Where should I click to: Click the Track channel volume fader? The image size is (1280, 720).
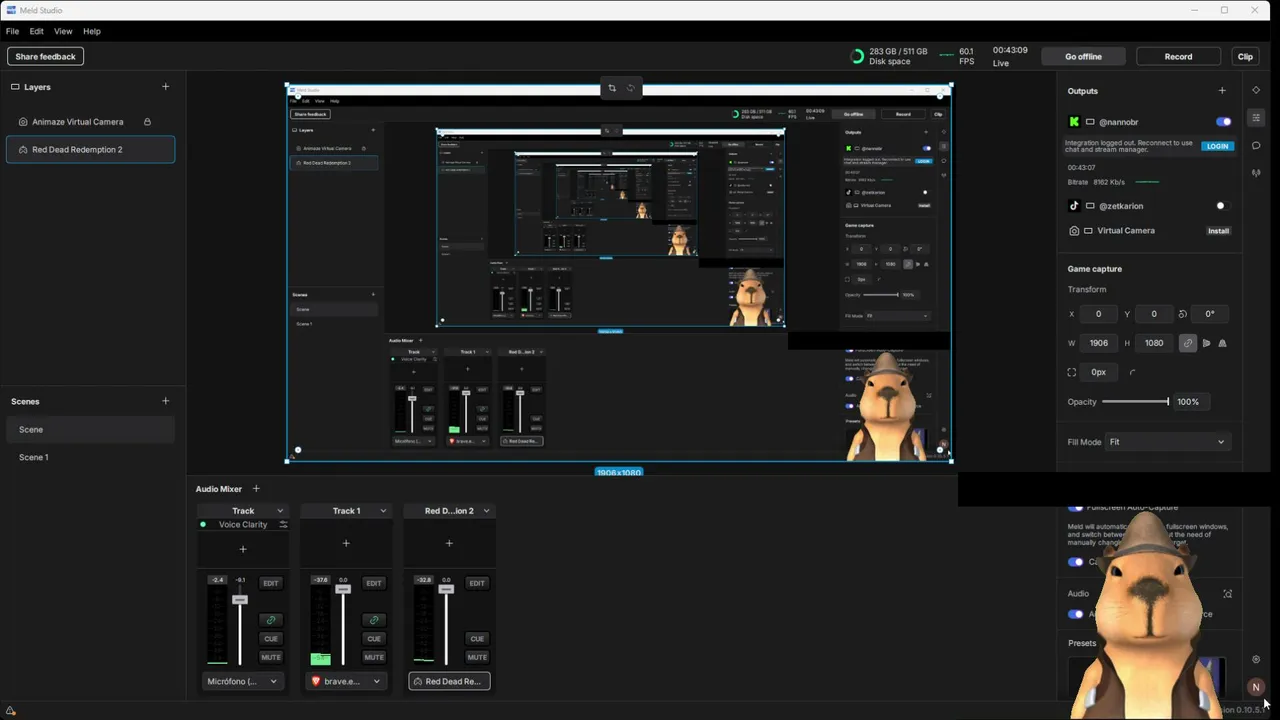(x=240, y=600)
